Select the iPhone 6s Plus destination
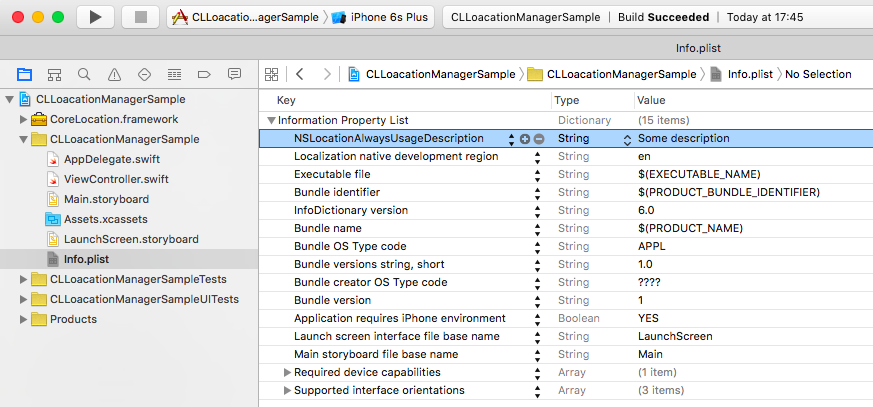This screenshot has width=873, height=407. point(382,18)
